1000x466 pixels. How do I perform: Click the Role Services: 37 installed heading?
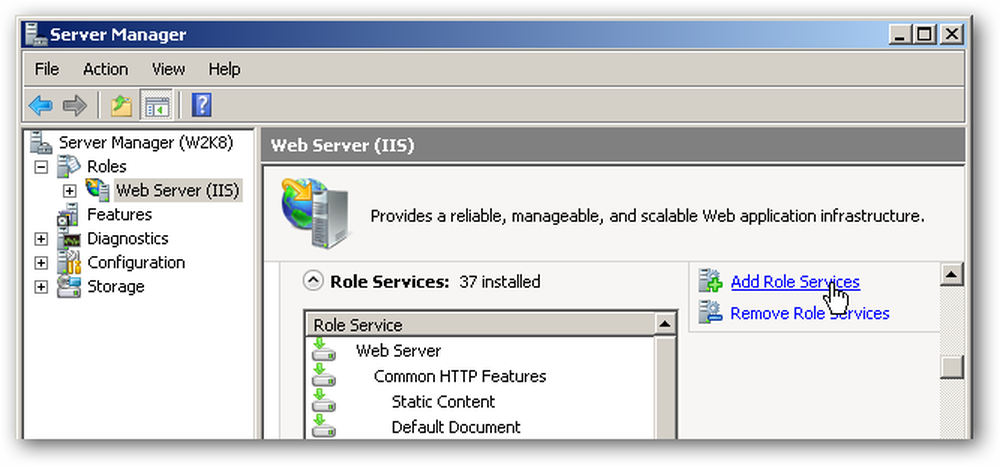435,281
